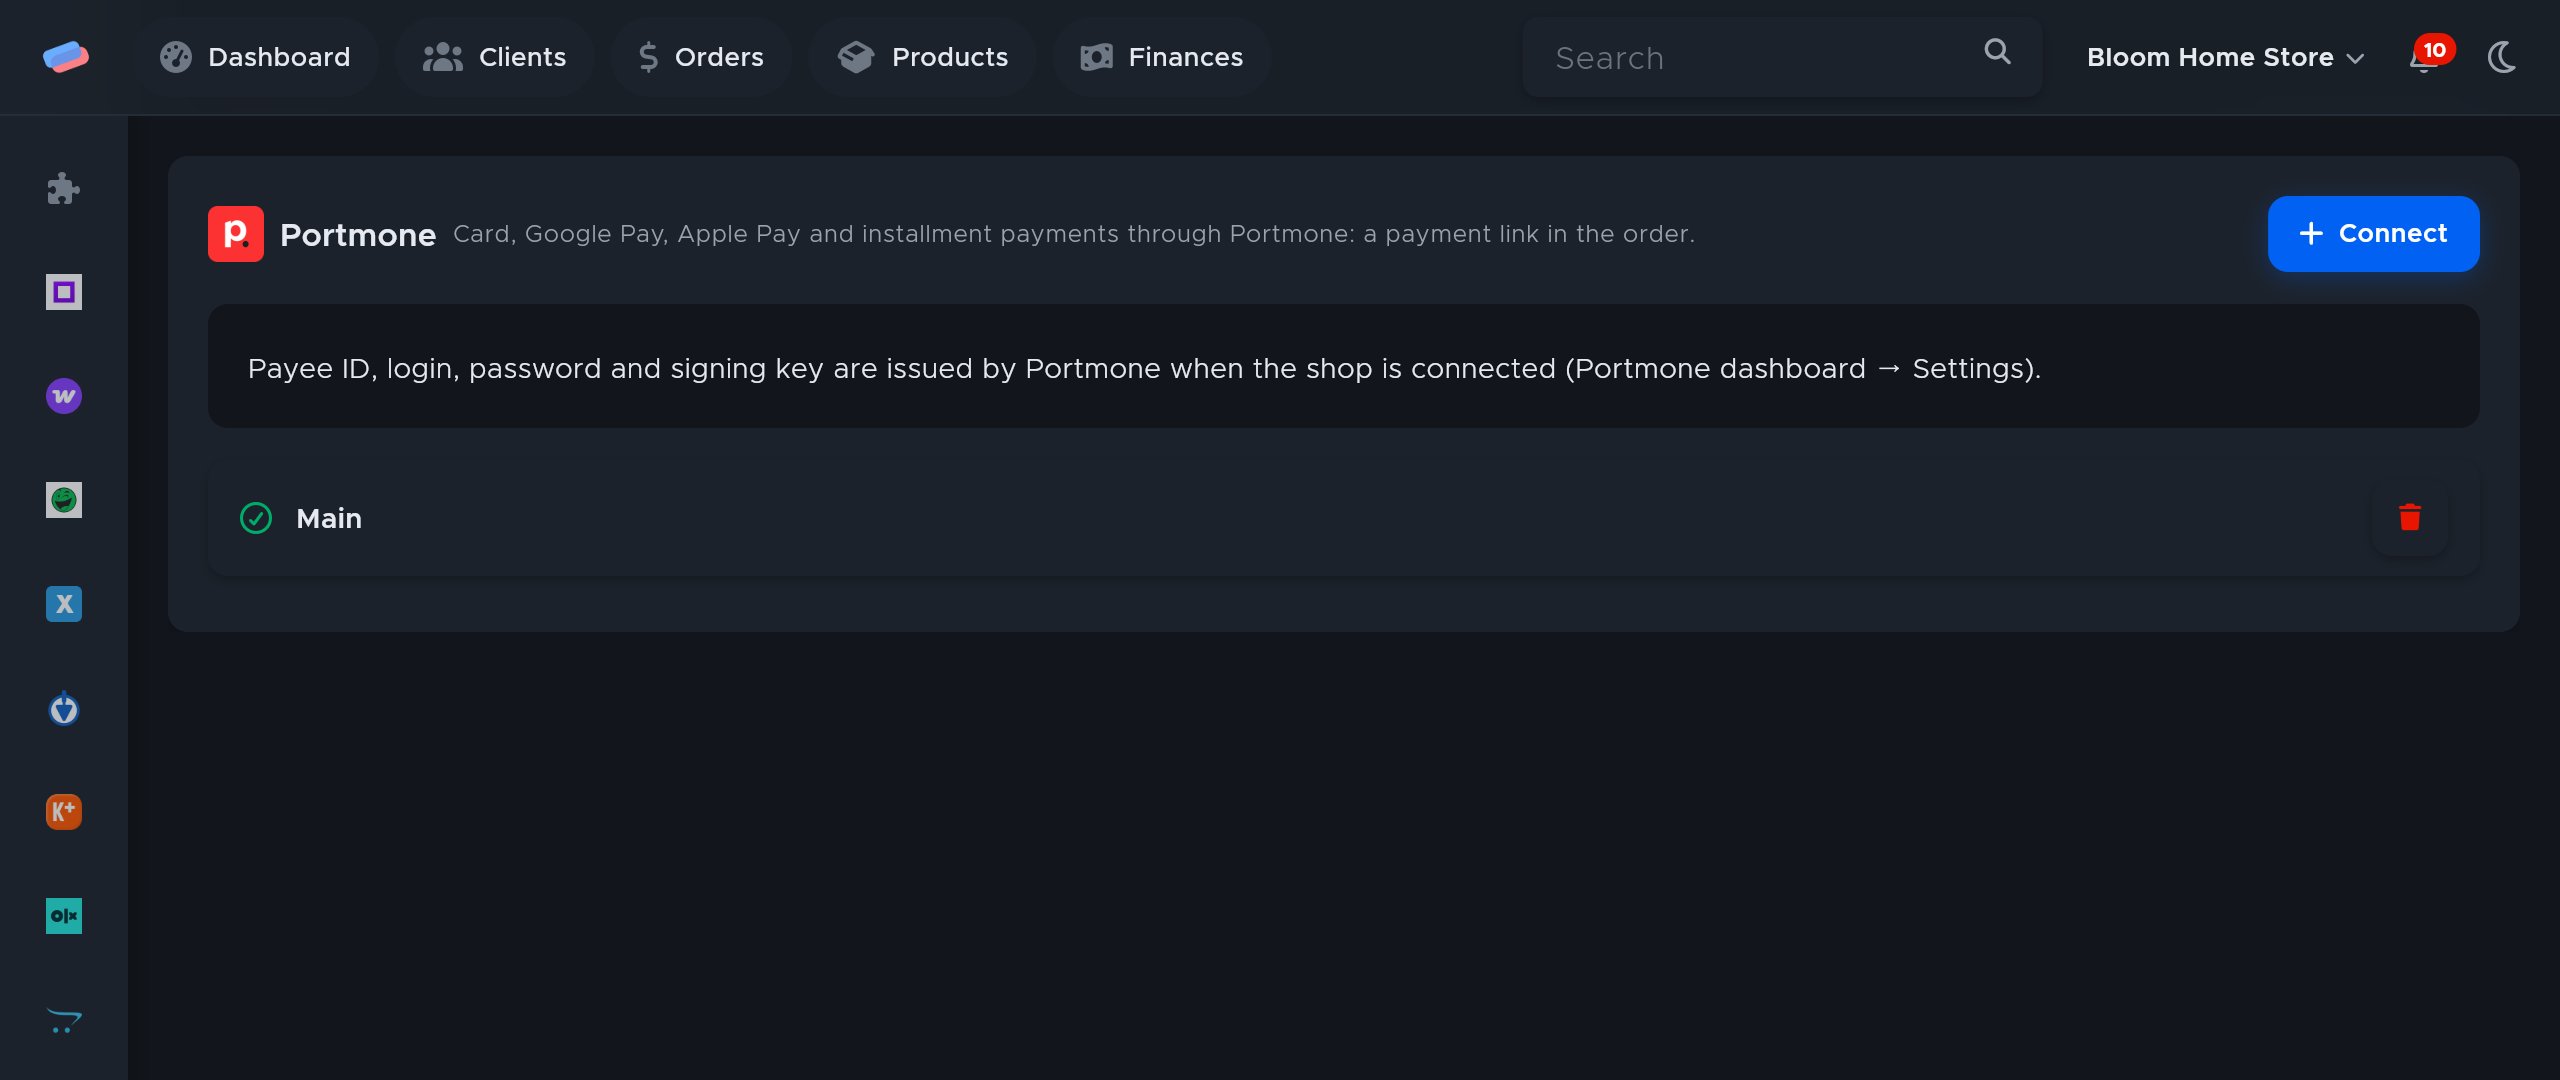Expand the Bloom Home Store dropdown

(2225, 57)
